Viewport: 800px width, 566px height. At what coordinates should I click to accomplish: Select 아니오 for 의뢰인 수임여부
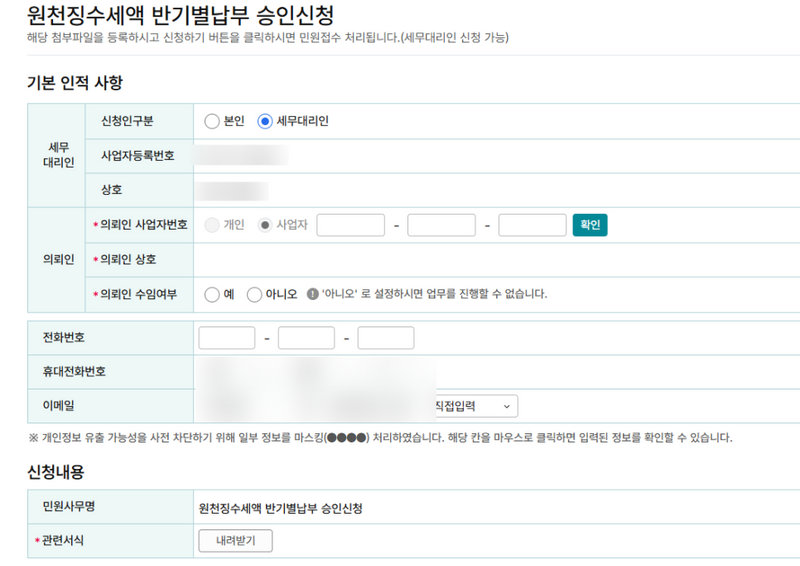(254, 294)
